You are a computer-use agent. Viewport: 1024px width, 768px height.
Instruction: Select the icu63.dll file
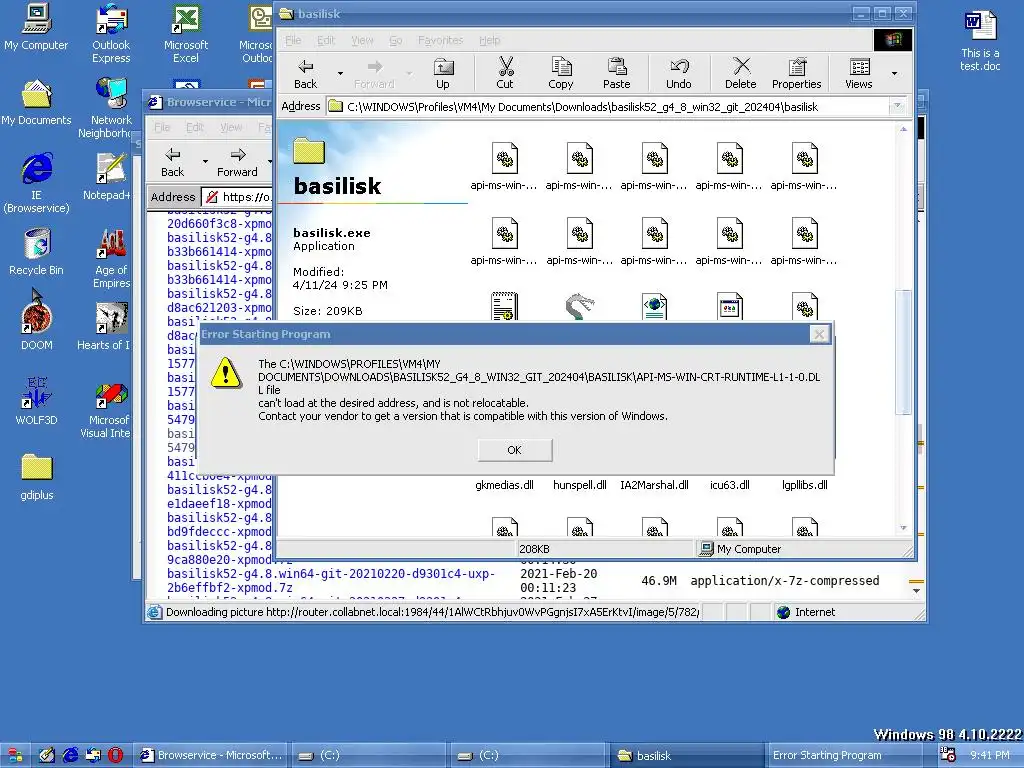729,485
